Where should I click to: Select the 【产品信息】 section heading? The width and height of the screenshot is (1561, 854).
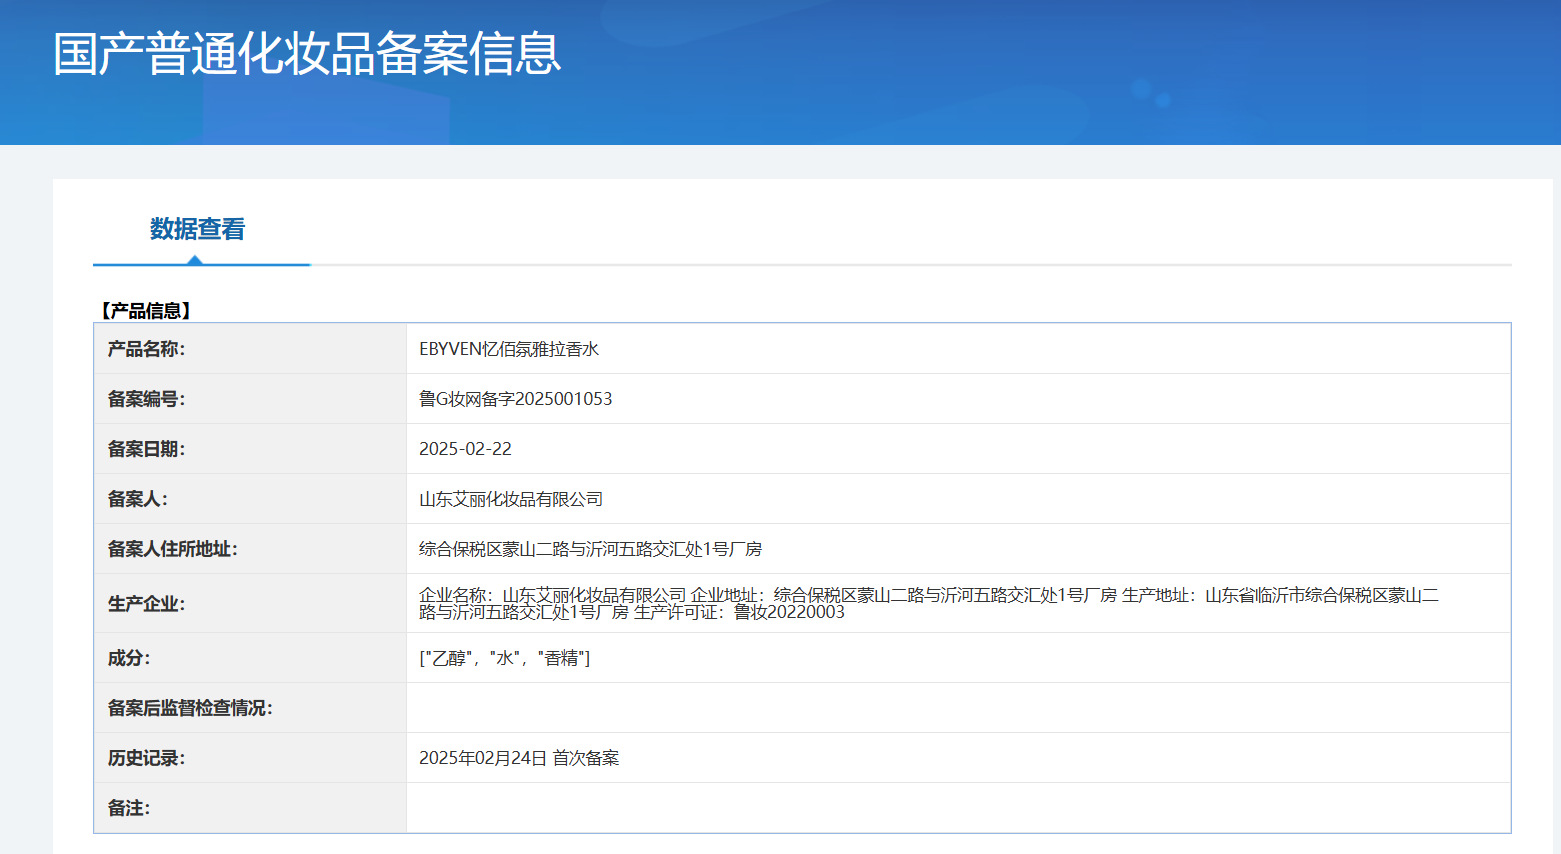[x=145, y=311]
